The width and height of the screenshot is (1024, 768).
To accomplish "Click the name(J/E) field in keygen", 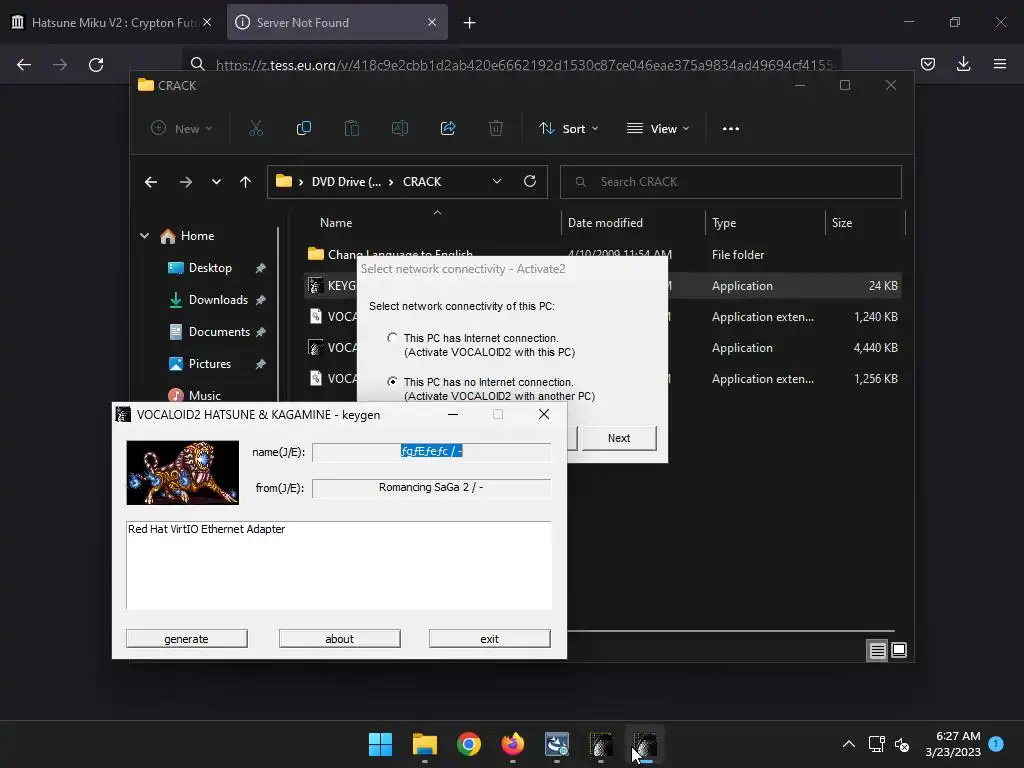I will click(432, 452).
